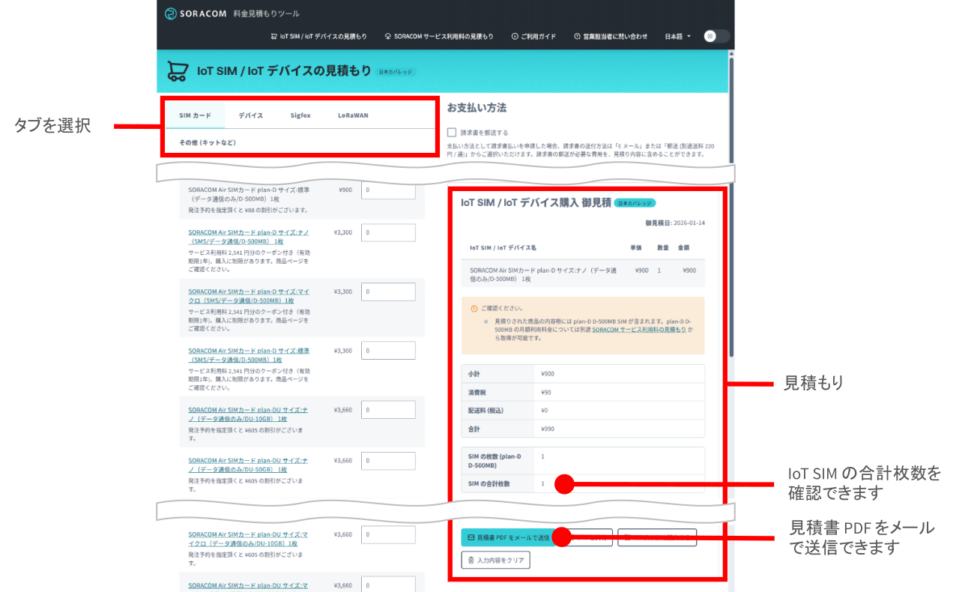
Task: Click the cart icon next to IoT SIM / IoT デバイスの見積もり in the top nav
Action: pyautogui.click(x=274, y=36)
